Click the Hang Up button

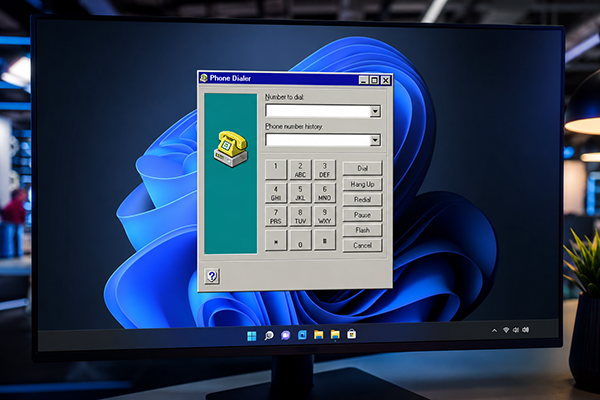tap(362, 184)
